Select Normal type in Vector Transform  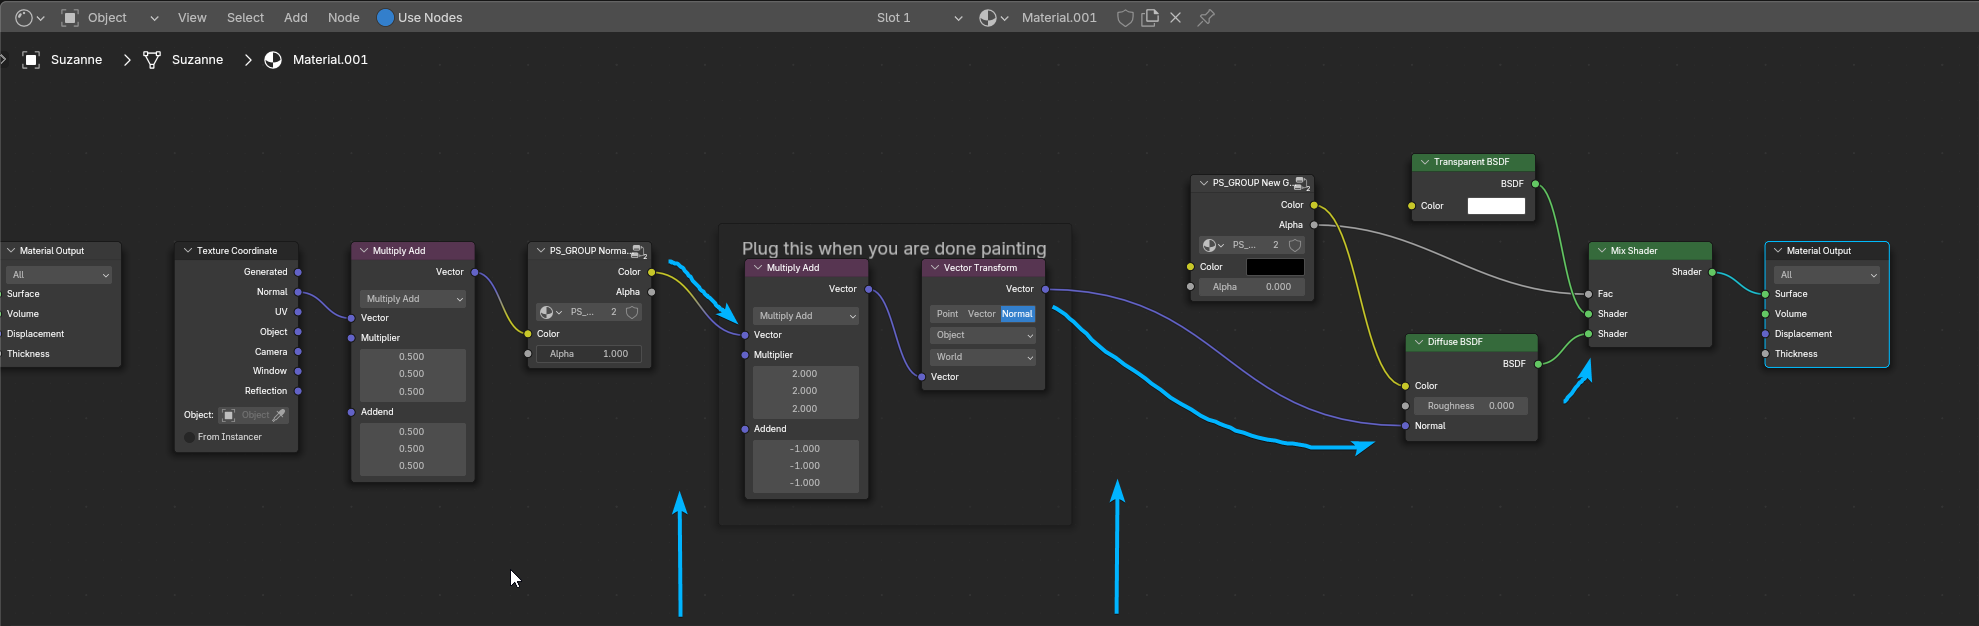[x=1017, y=314]
